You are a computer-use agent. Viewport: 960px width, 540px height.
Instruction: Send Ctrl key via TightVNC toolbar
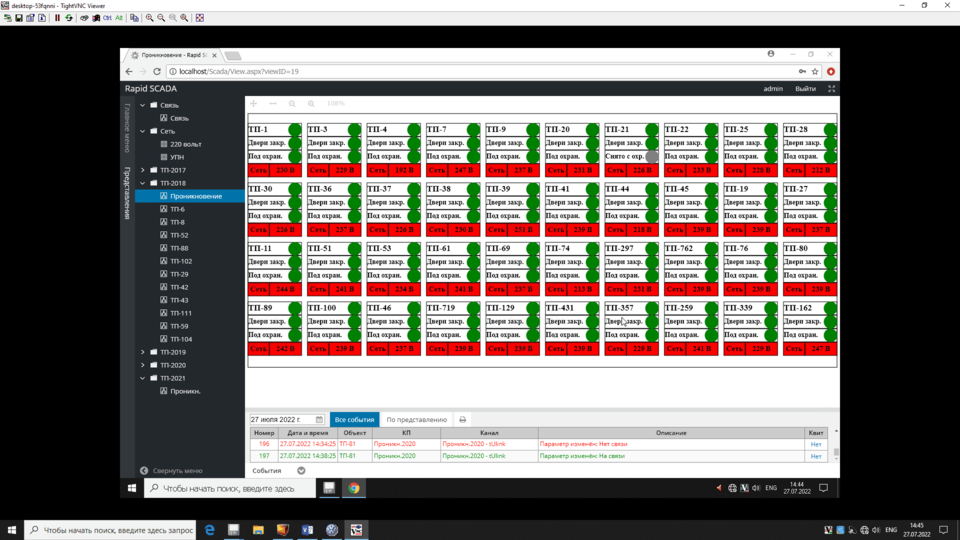tap(107, 17)
